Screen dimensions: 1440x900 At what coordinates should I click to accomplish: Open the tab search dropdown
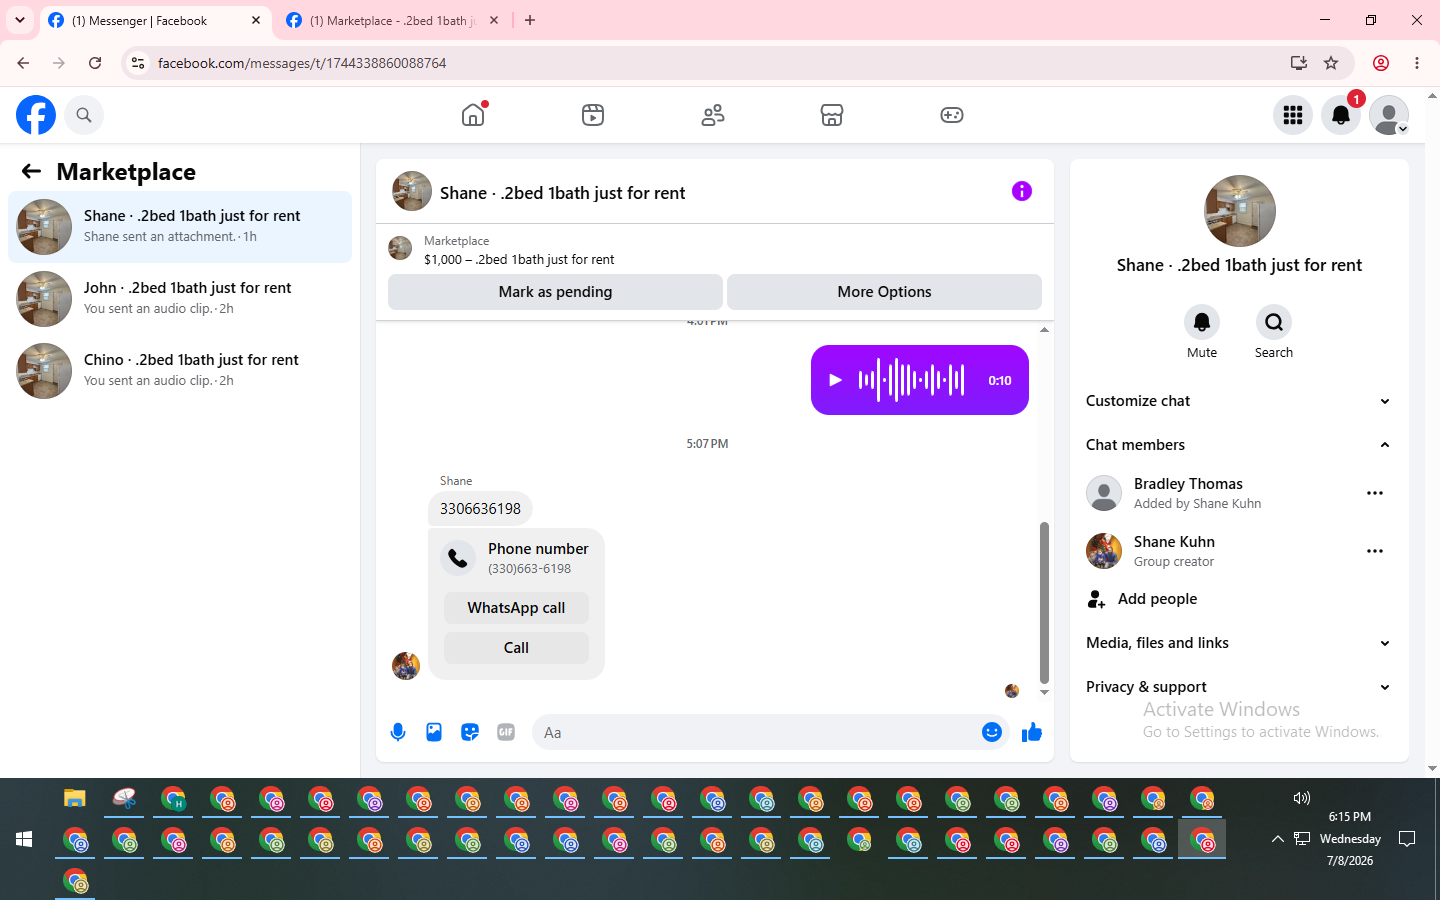[x=20, y=20]
